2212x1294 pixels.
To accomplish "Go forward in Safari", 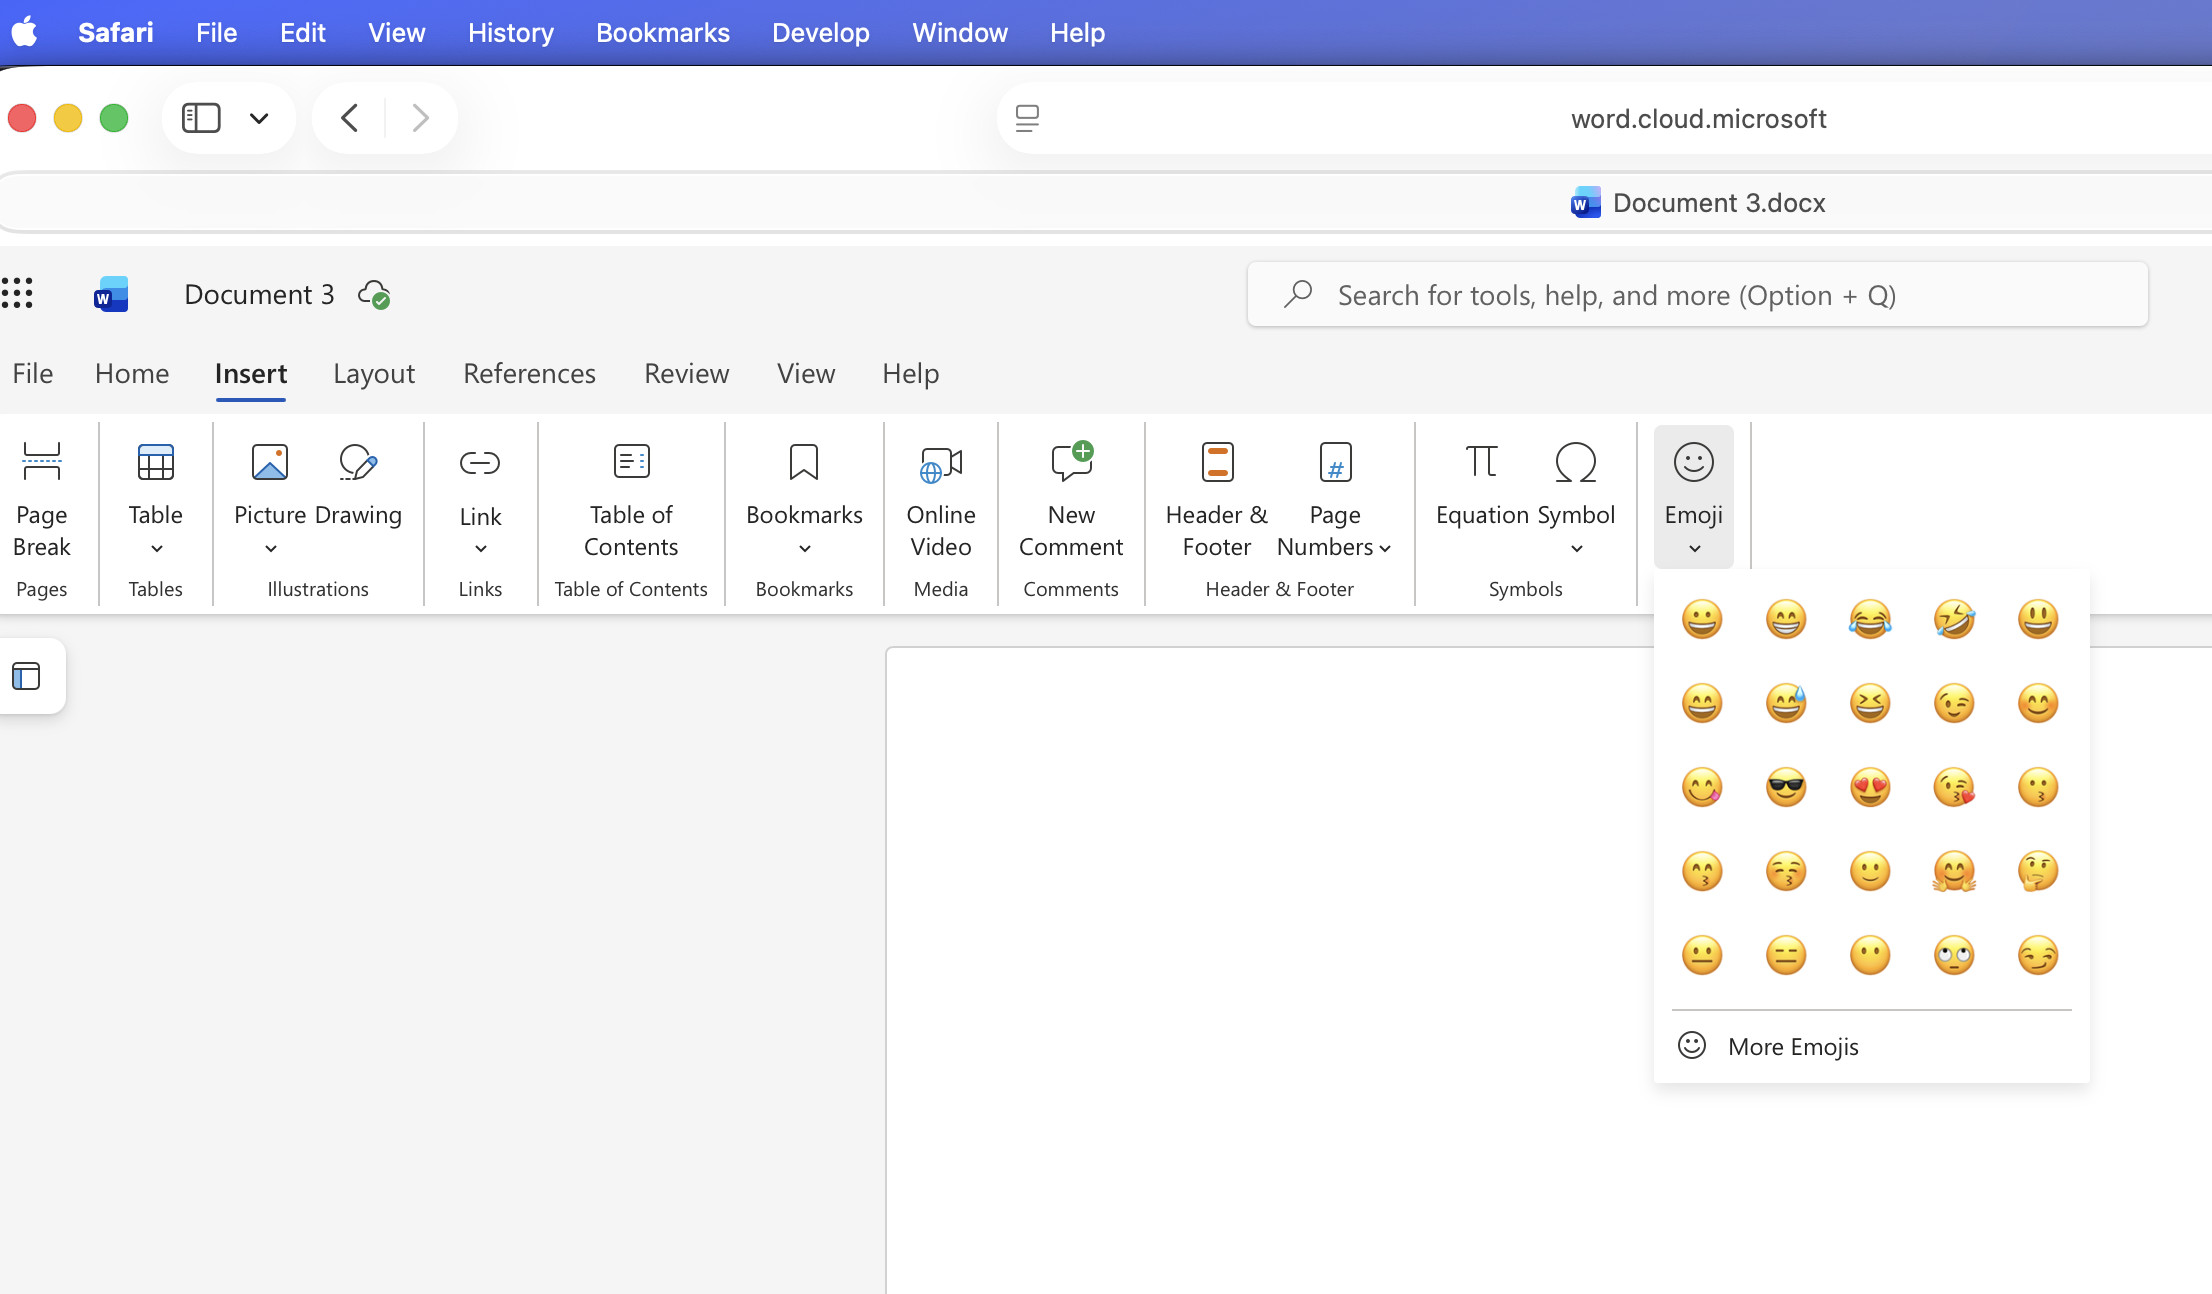I will point(421,118).
